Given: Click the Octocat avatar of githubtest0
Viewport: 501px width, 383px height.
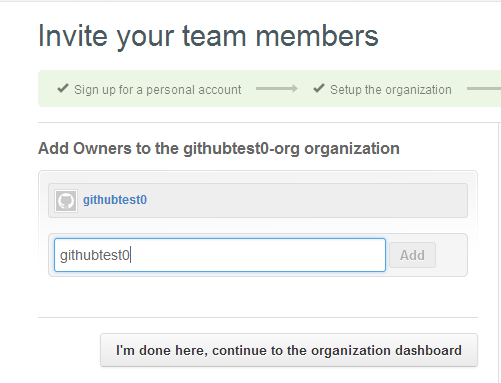Looking at the screenshot, I should pyautogui.click(x=66, y=201).
